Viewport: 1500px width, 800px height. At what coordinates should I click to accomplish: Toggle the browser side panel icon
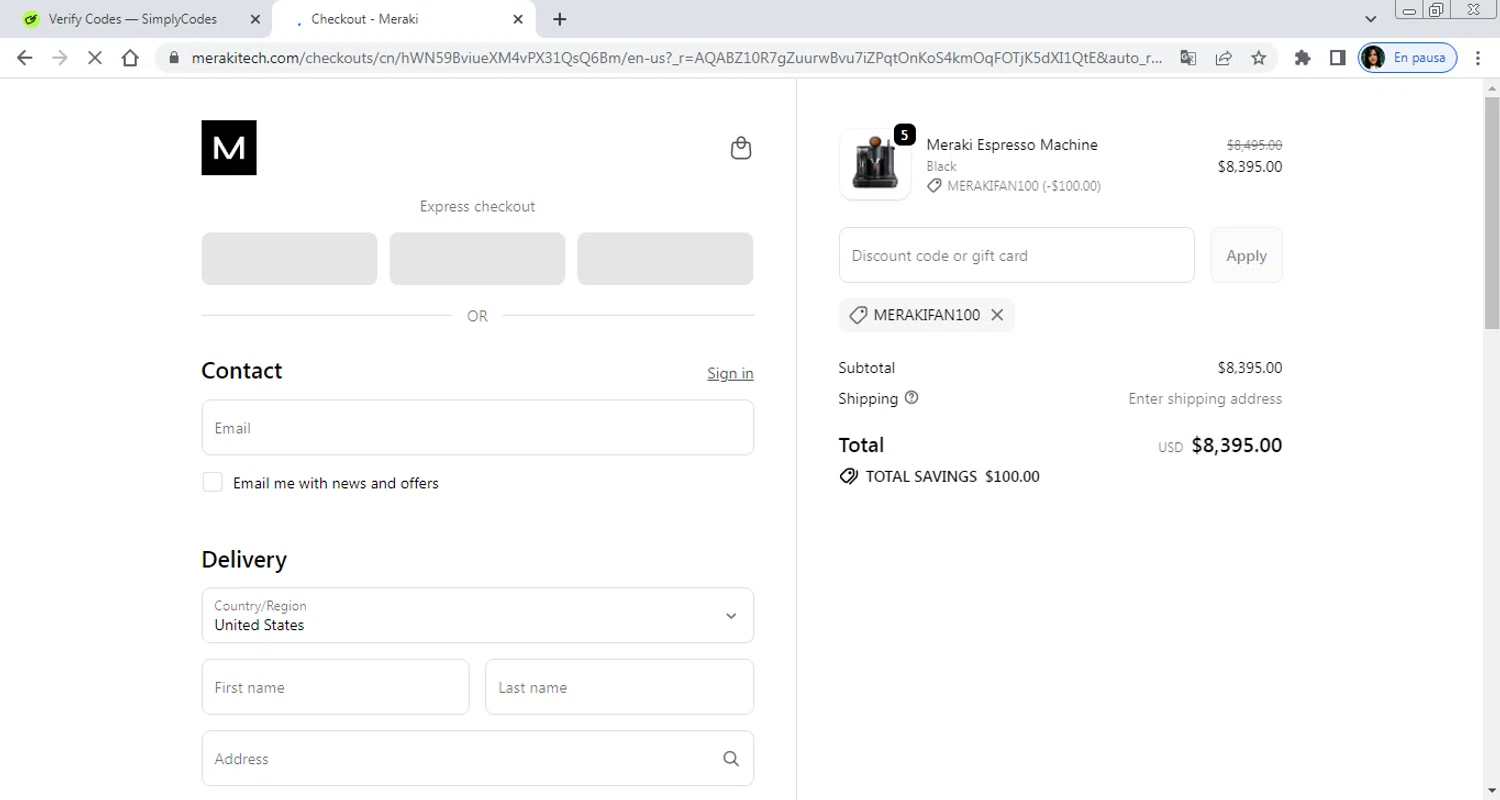1337,58
